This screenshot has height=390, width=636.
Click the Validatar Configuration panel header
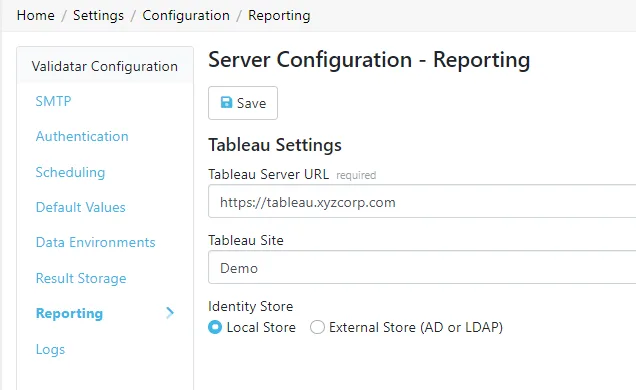(105, 66)
